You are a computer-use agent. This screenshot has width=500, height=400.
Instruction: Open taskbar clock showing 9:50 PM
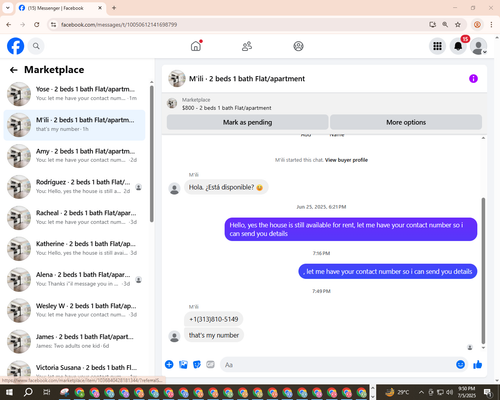coord(466,392)
